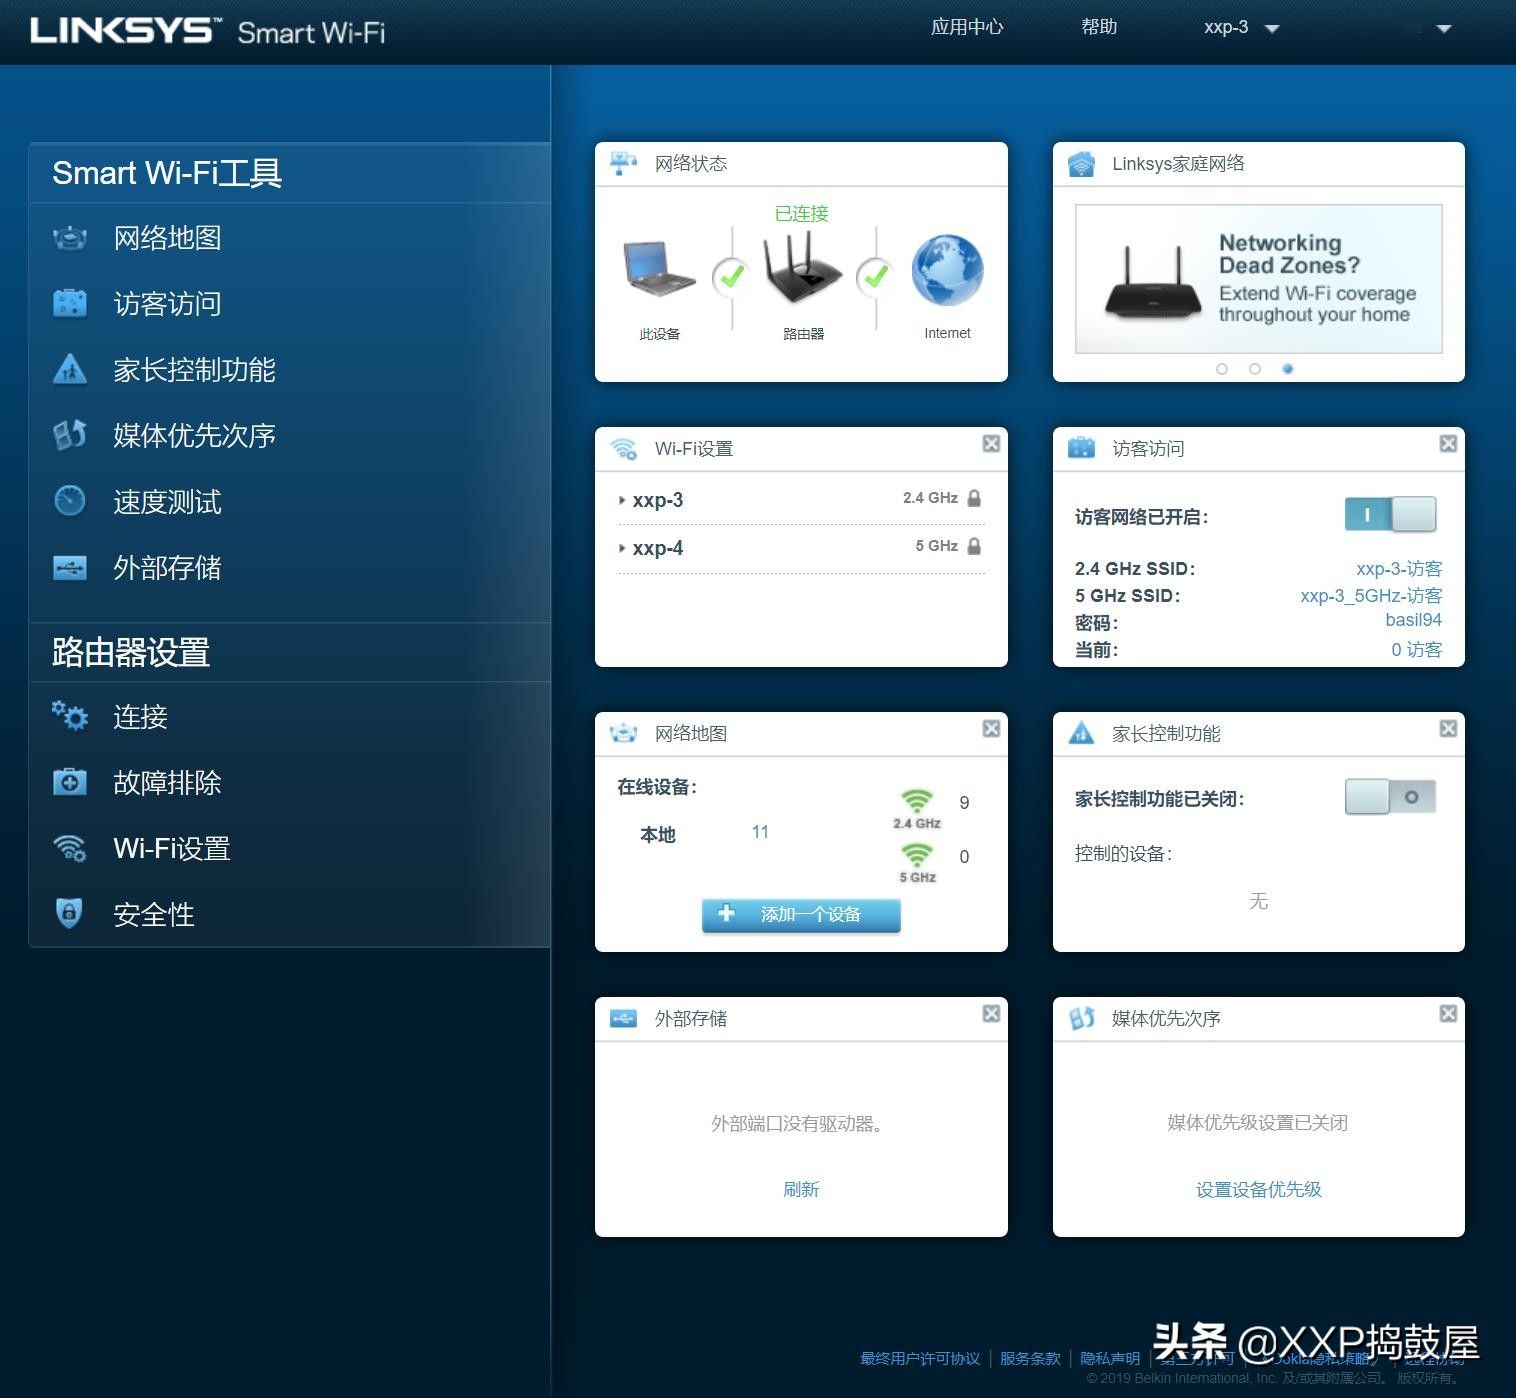Open the Network Map (网络地图) sidebar icon
Viewport: 1516px width, 1398px height.
(70, 238)
